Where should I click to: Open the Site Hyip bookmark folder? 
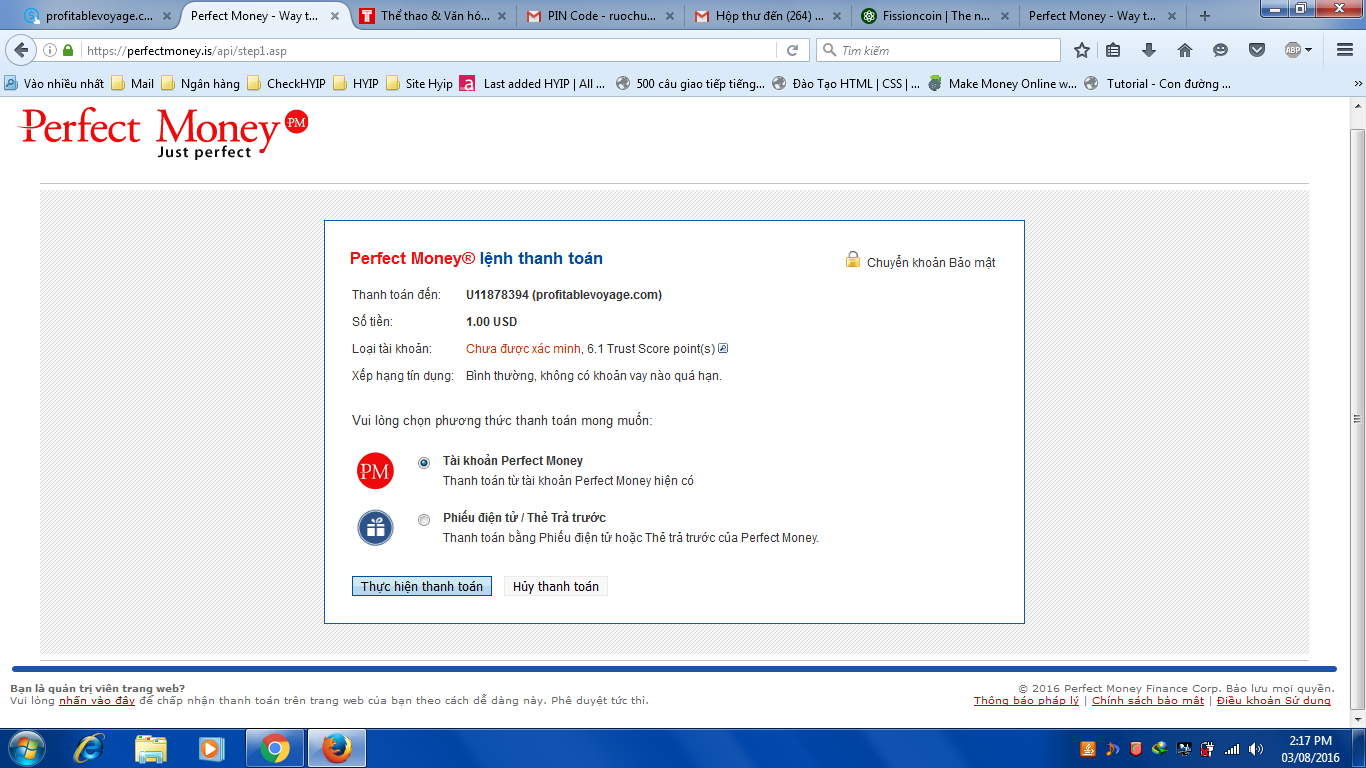420,84
